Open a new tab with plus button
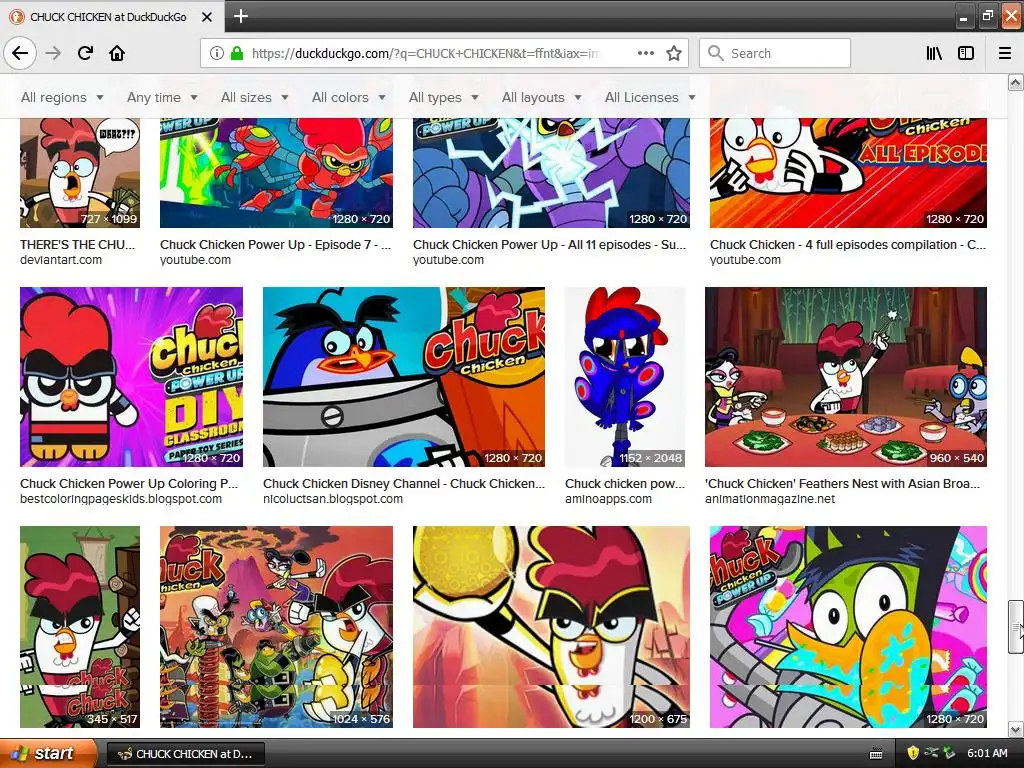This screenshot has width=1024, height=768. point(240,16)
